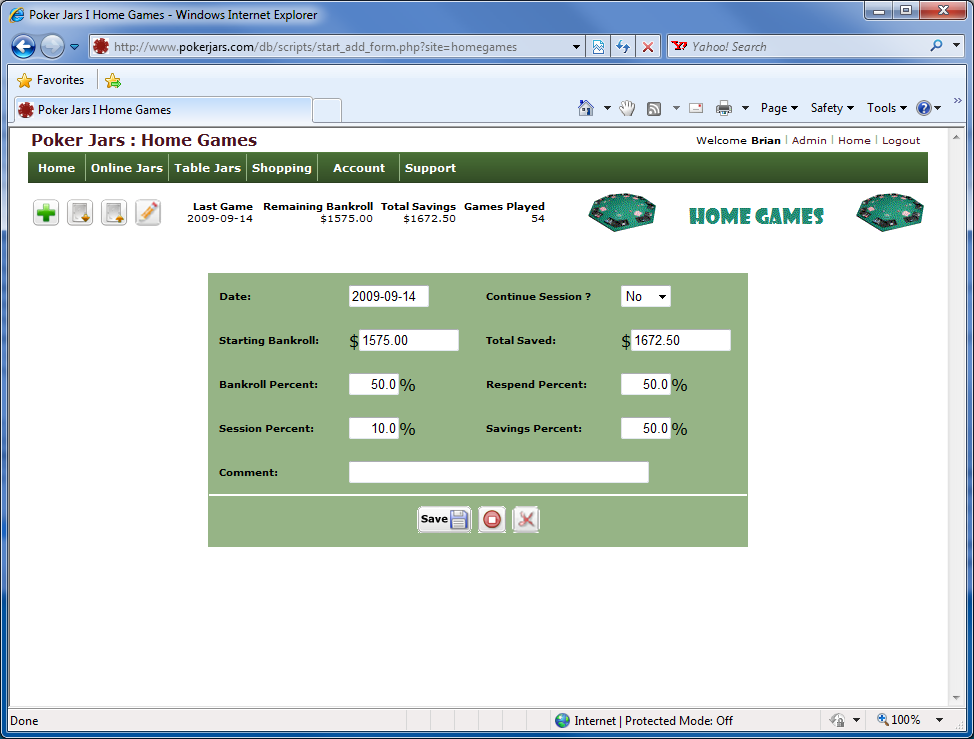Click the Starting Bankroll input field

point(409,340)
